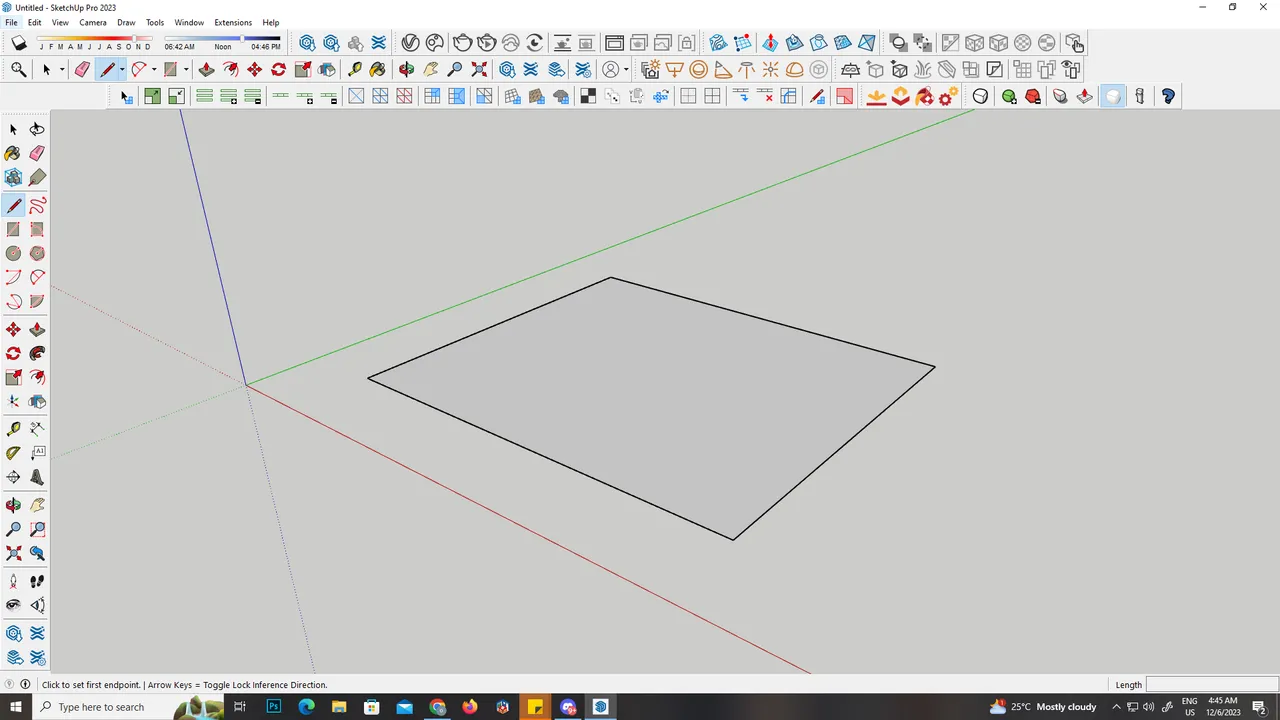Screen dimensions: 1280x720
Task: Select the Scale tool in top toolbar
Action: 302,69
